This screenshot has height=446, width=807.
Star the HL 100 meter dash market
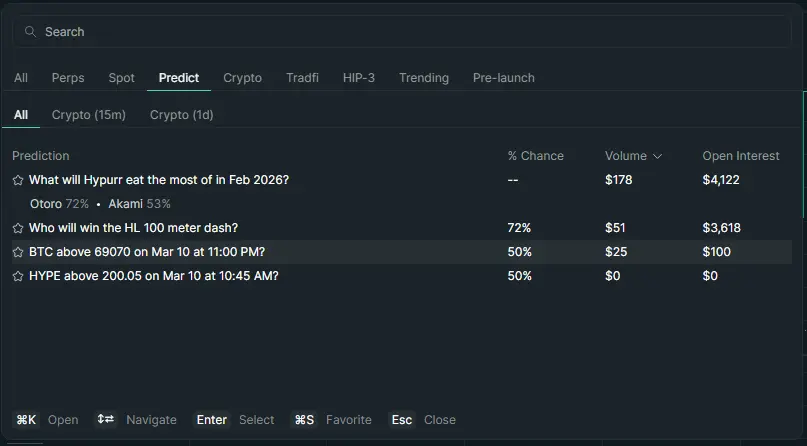18,228
